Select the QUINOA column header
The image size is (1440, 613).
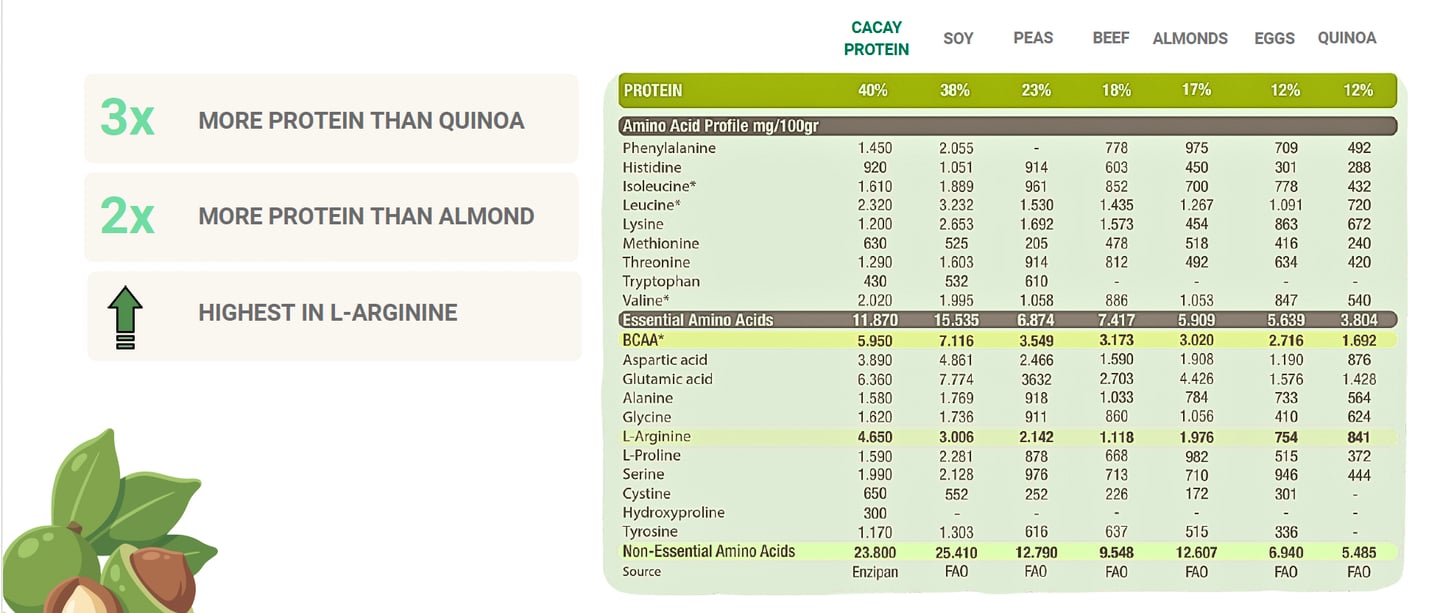click(x=1346, y=38)
